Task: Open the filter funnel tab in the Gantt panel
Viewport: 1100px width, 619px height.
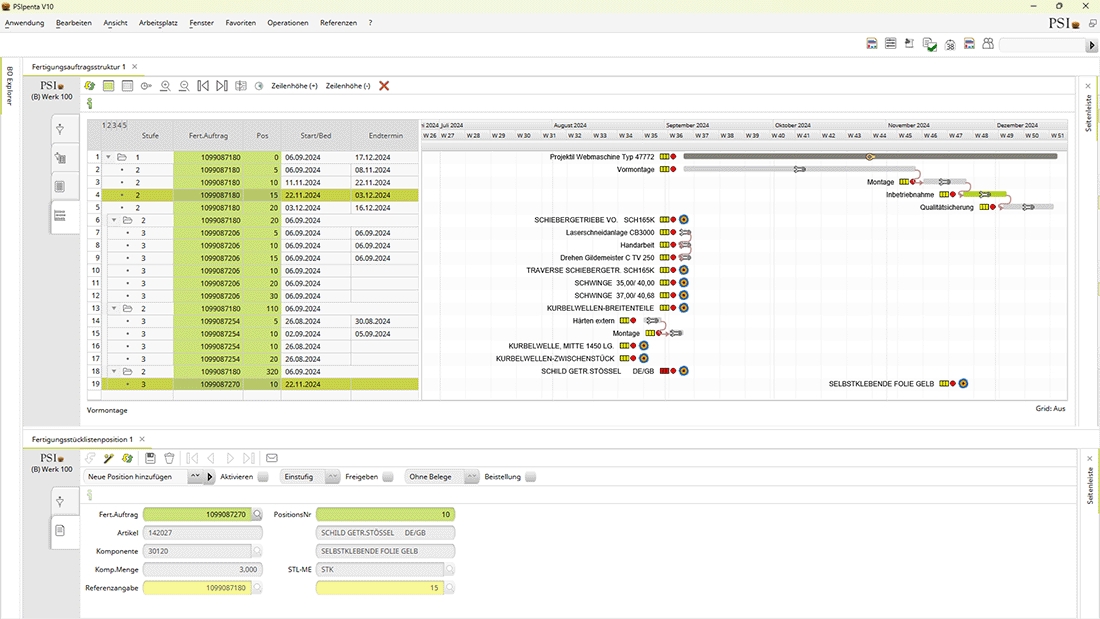Action: pyautogui.click(x=60, y=129)
